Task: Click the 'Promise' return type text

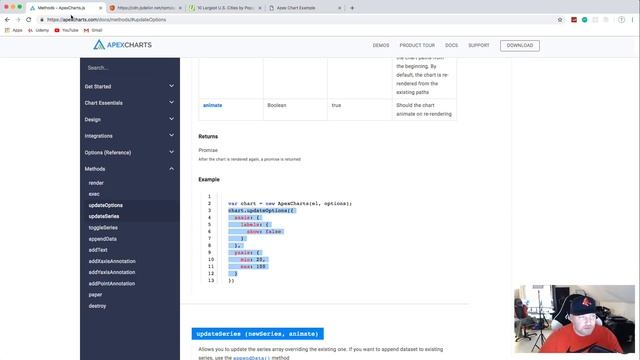Action: point(208,150)
